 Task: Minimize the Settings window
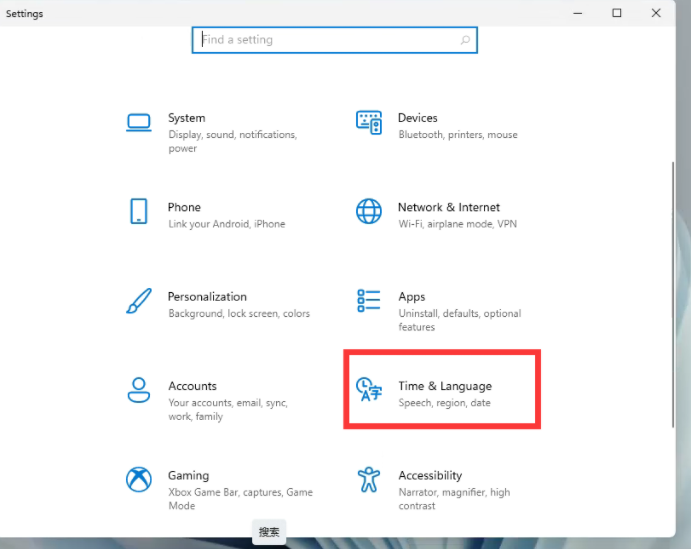pyautogui.click(x=578, y=13)
